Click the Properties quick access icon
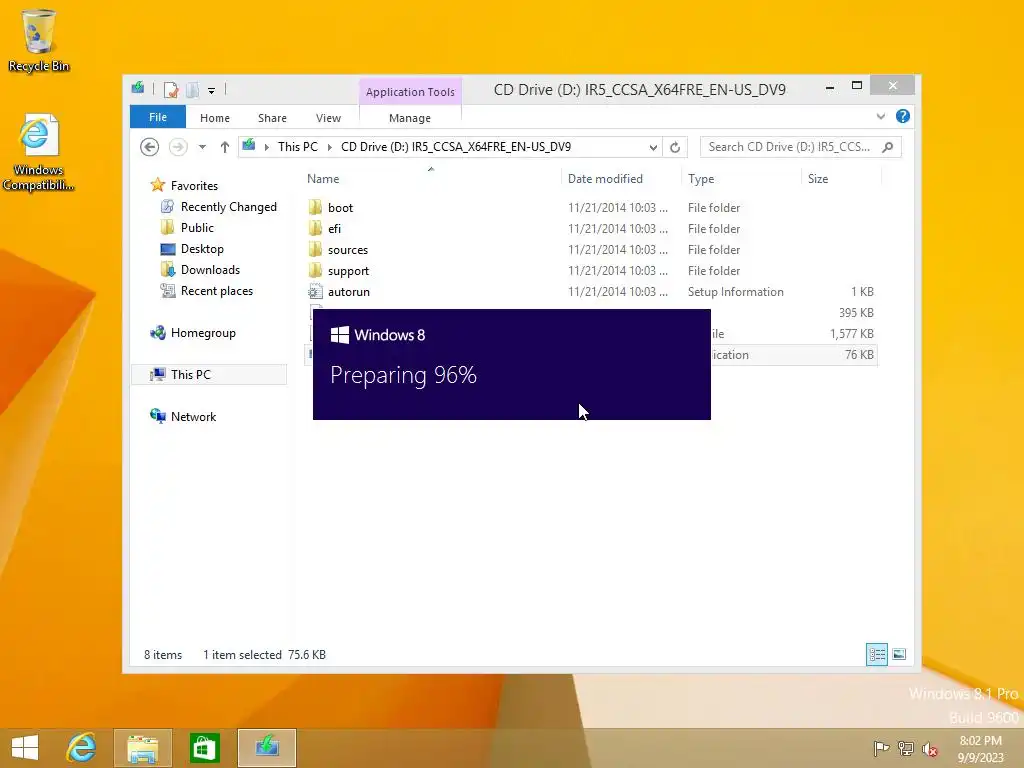1024x768 pixels. coord(171,90)
